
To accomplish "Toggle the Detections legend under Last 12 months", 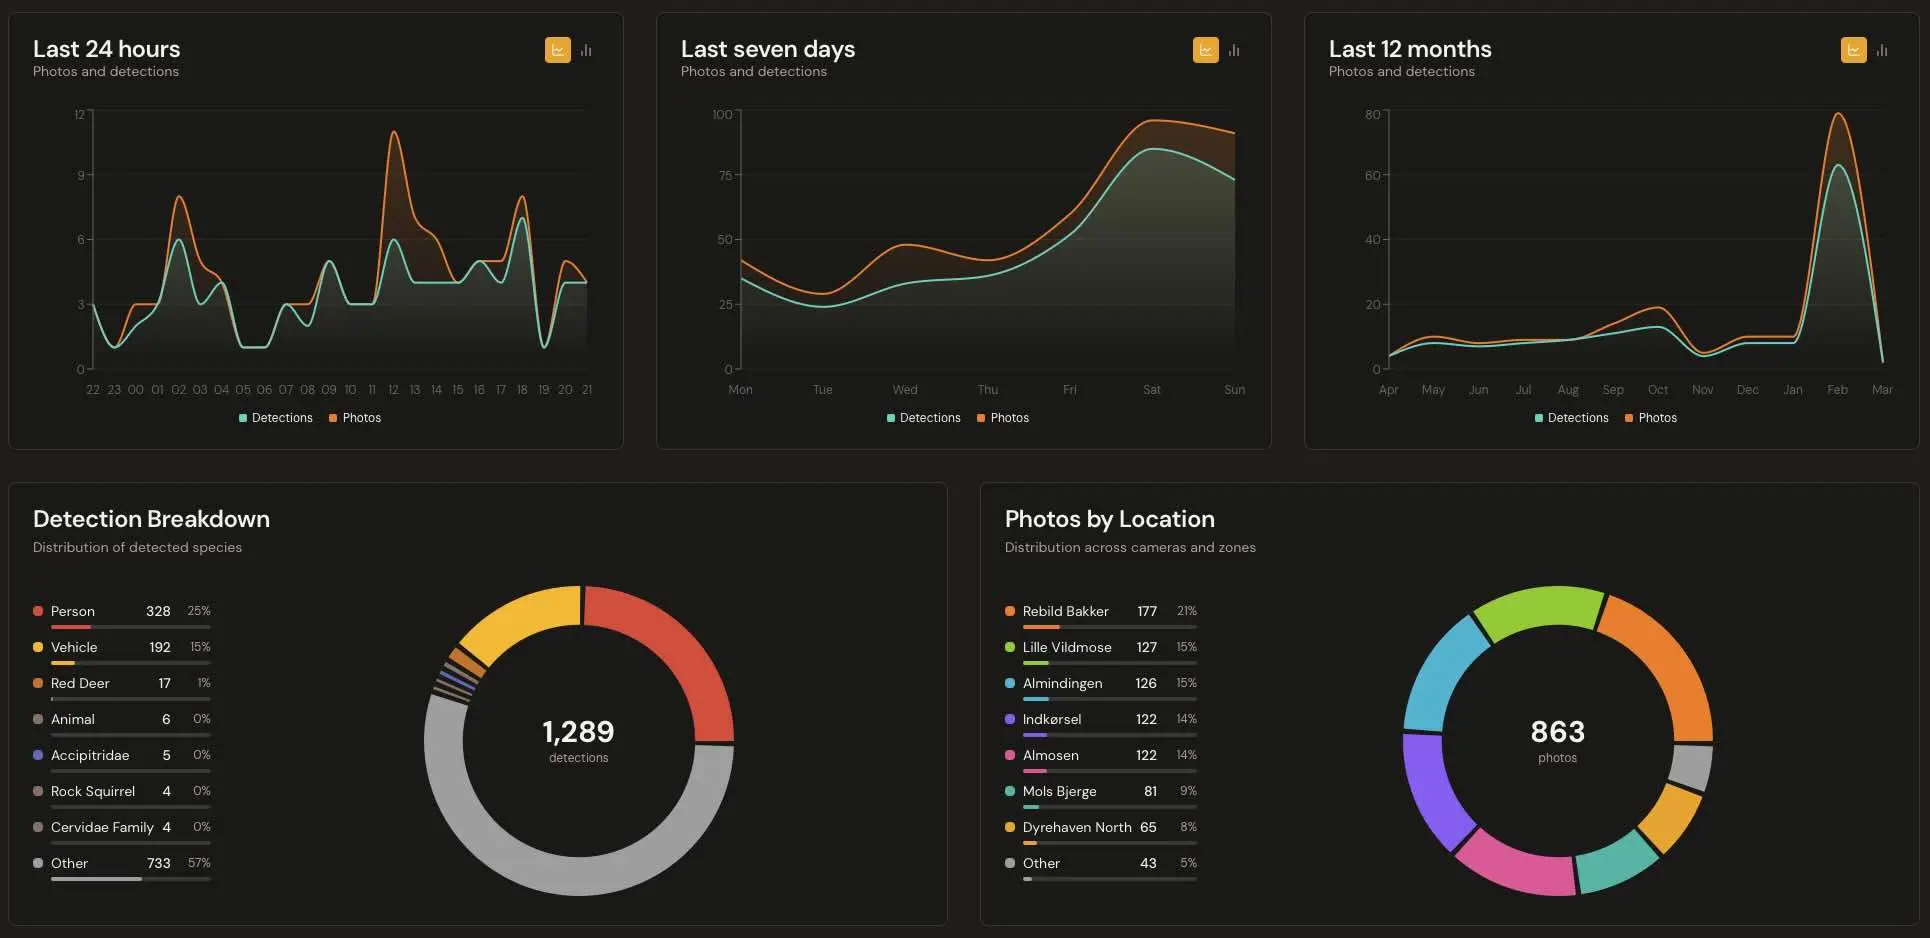I will coord(1571,418).
